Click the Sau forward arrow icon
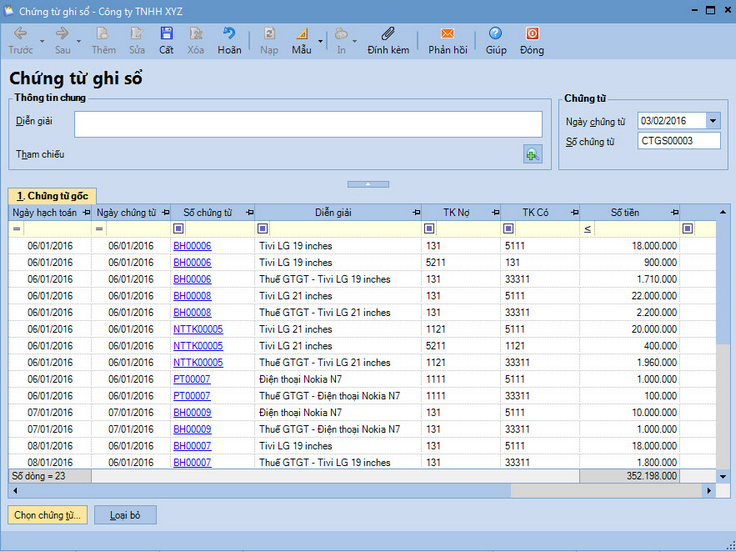736x552 pixels. coord(62,33)
